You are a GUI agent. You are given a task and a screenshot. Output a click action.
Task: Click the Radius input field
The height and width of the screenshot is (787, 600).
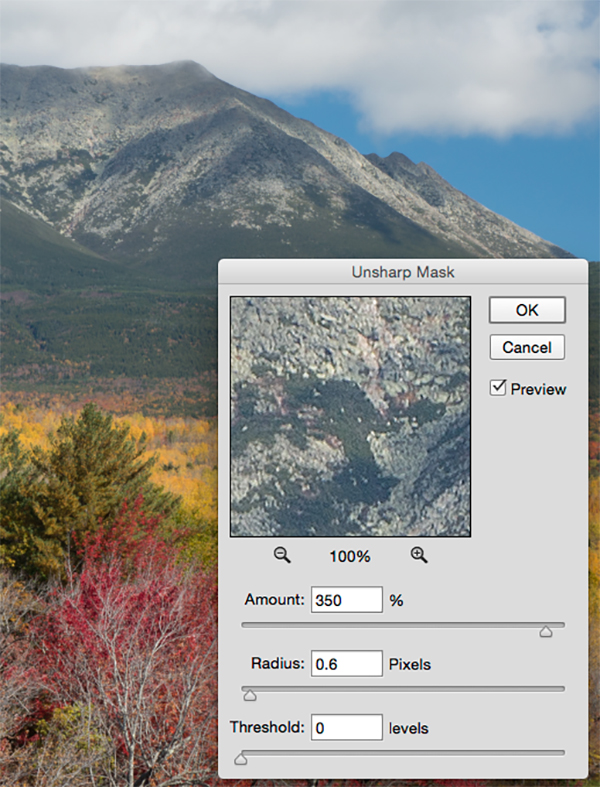tap(346, 664)
